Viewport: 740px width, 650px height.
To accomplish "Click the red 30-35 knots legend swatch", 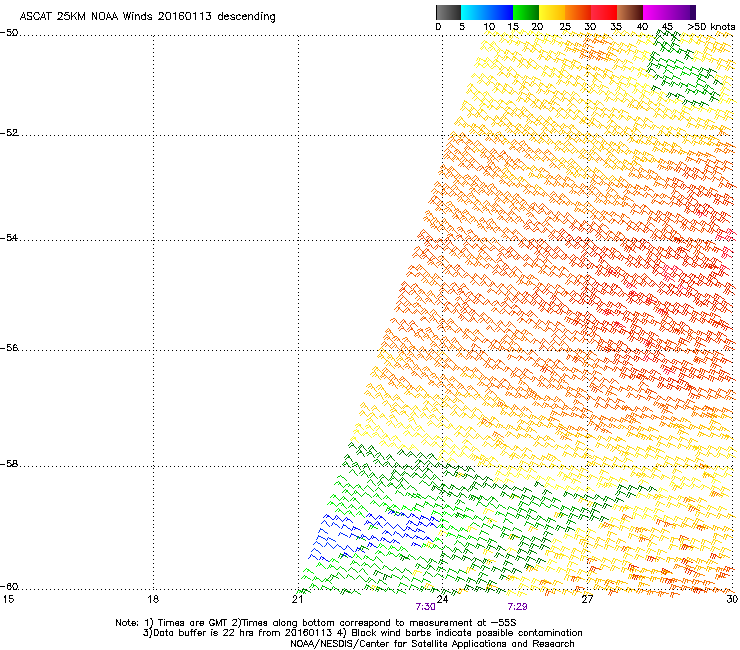I will point(604,12).
